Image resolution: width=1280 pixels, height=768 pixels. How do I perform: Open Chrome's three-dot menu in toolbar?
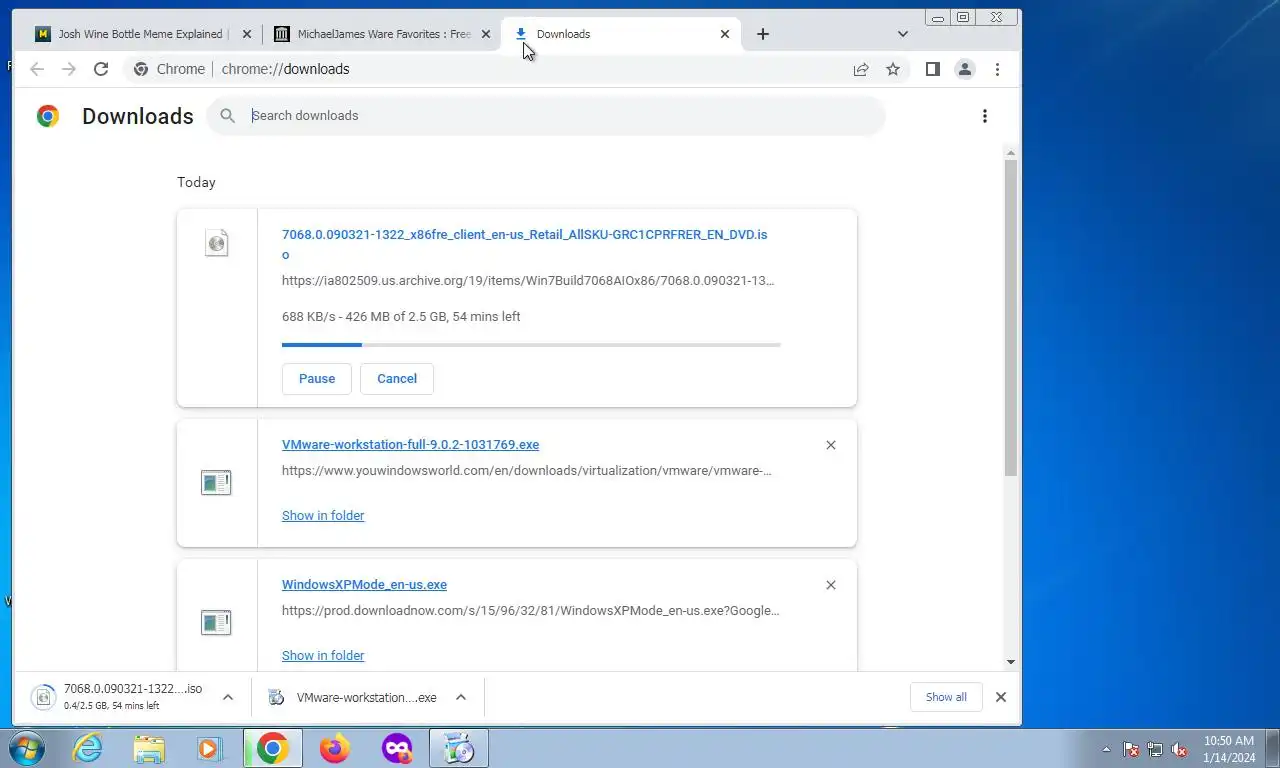click(x=997, y=69)
